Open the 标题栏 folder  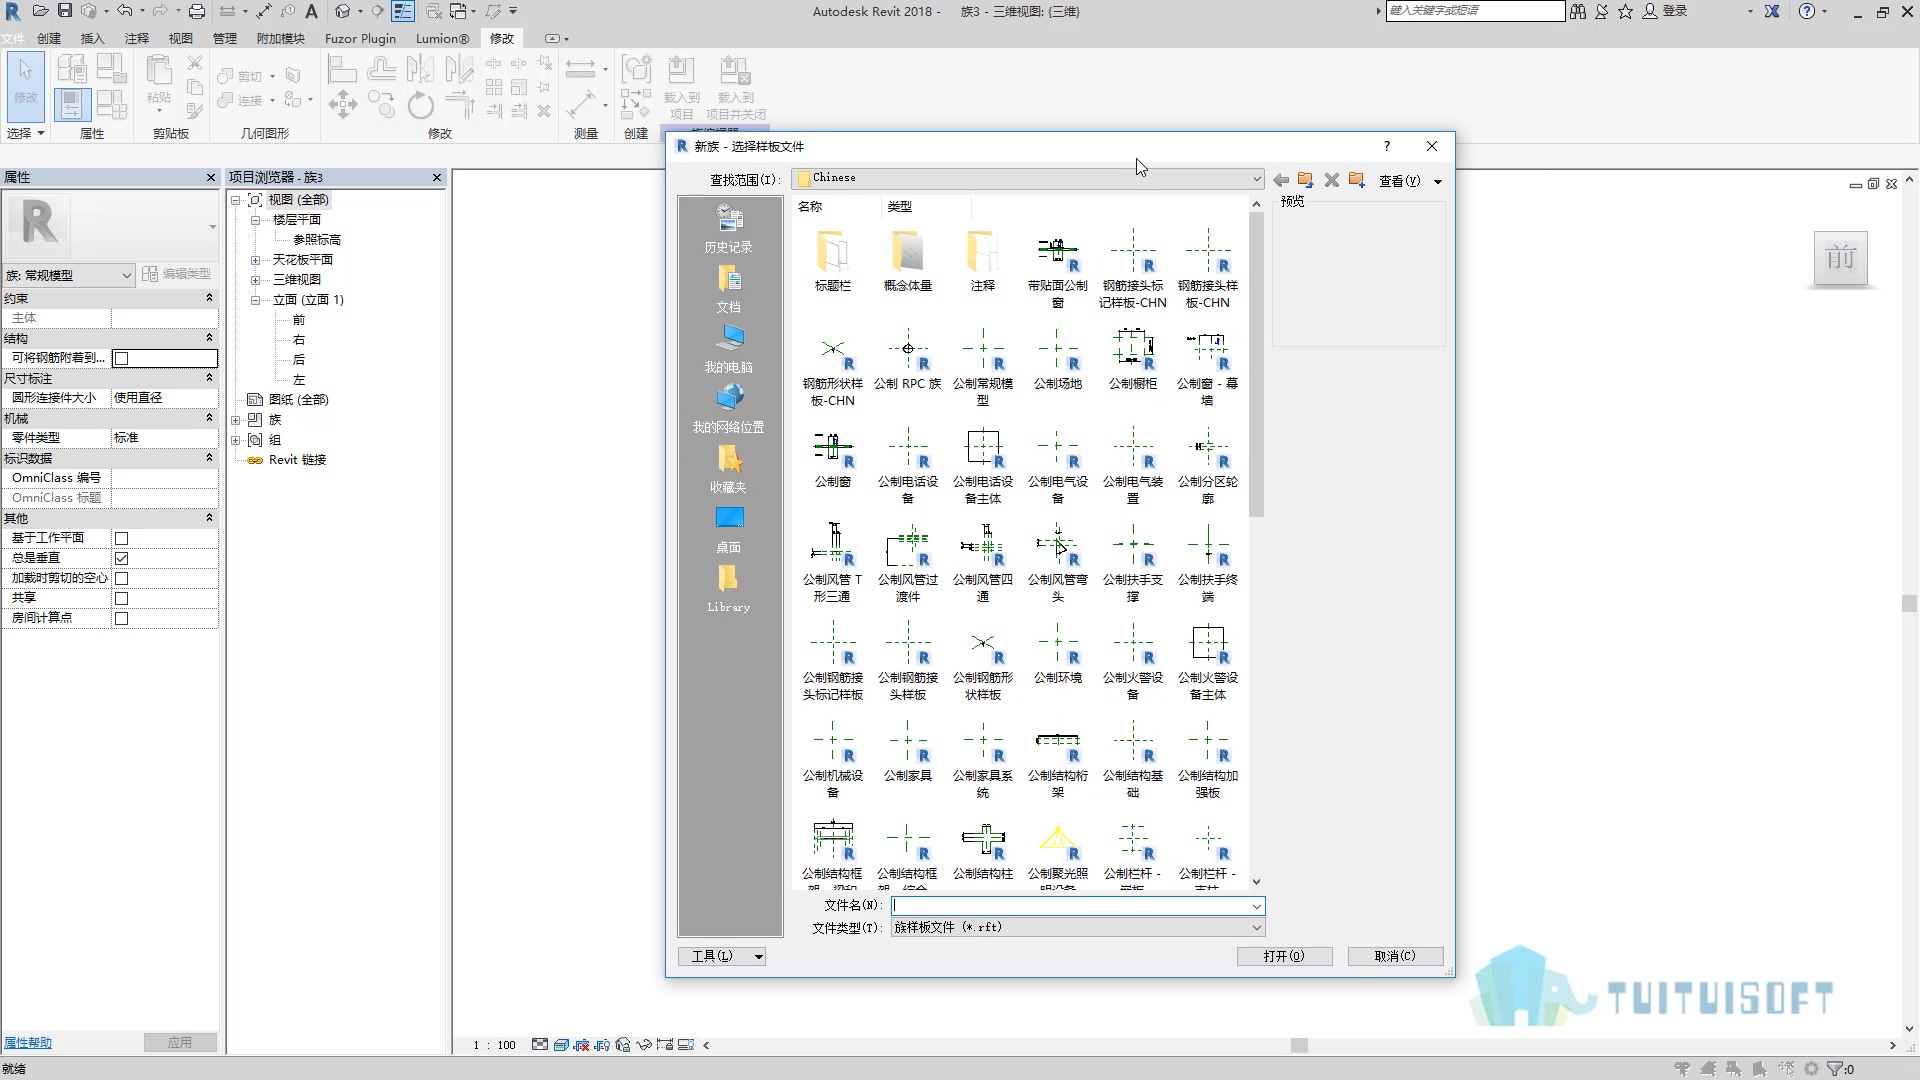pyautogui.click(x=833, y=262)
